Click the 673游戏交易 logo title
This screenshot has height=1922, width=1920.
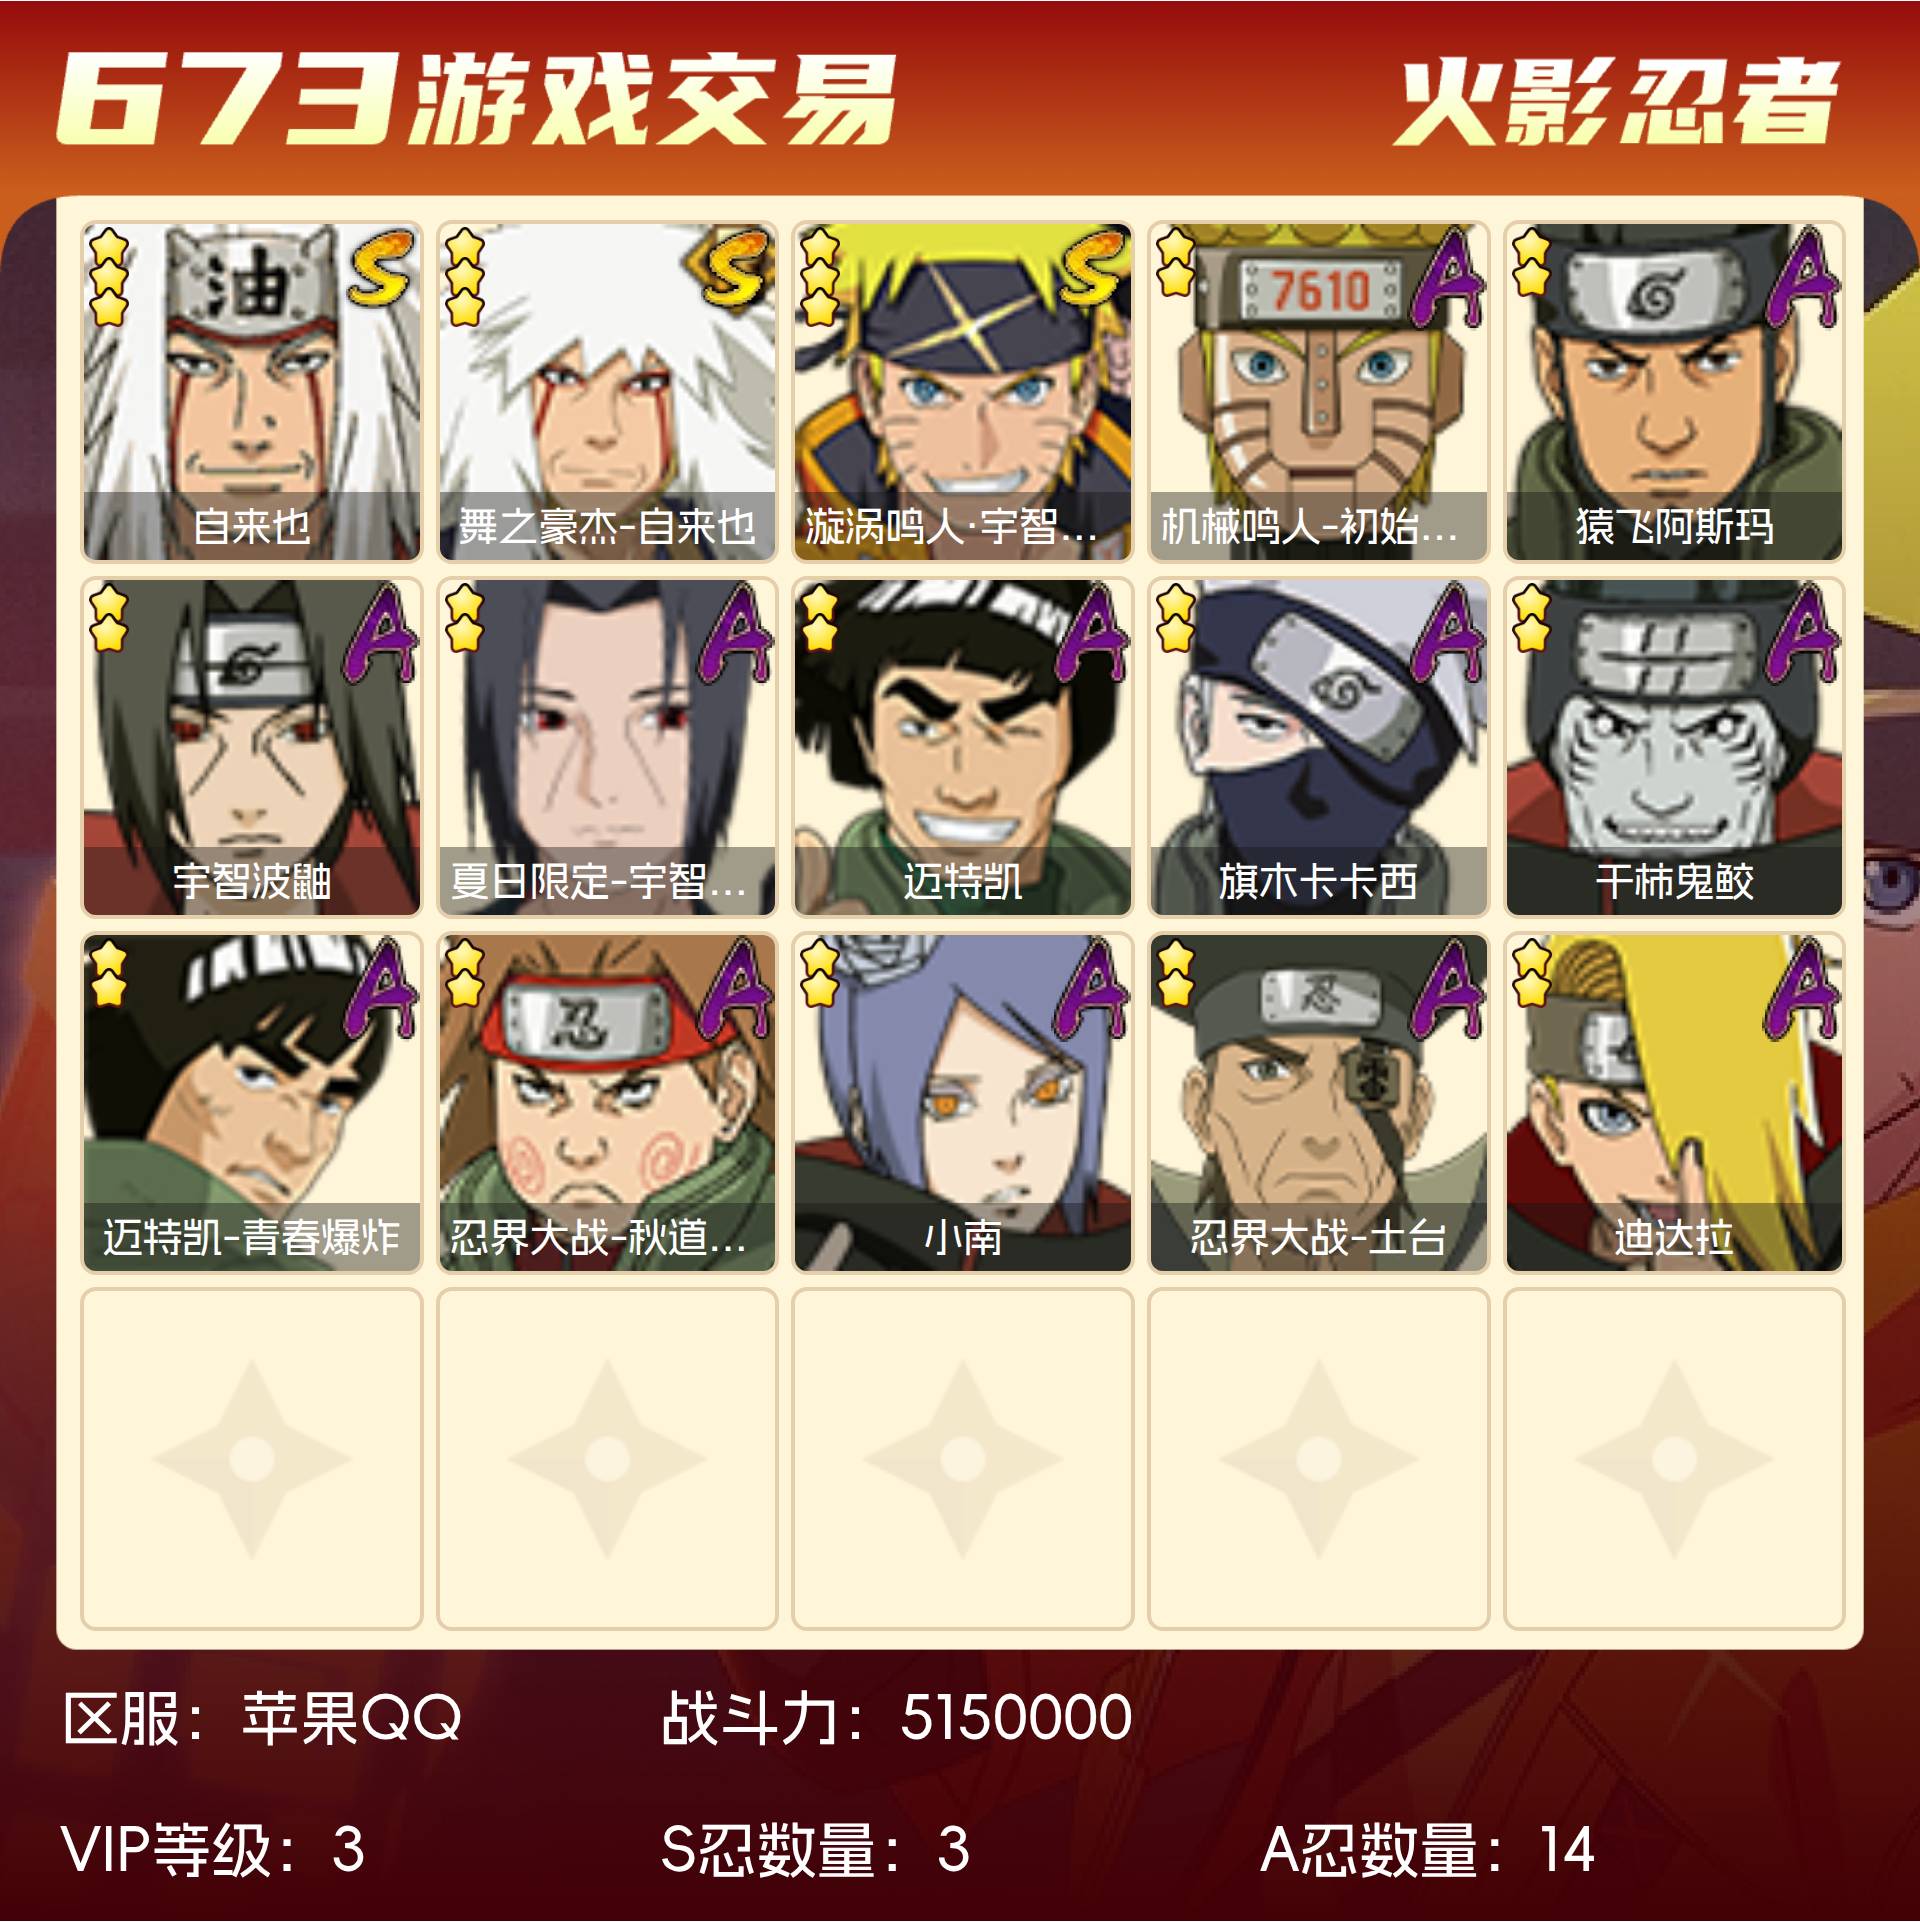476,98
